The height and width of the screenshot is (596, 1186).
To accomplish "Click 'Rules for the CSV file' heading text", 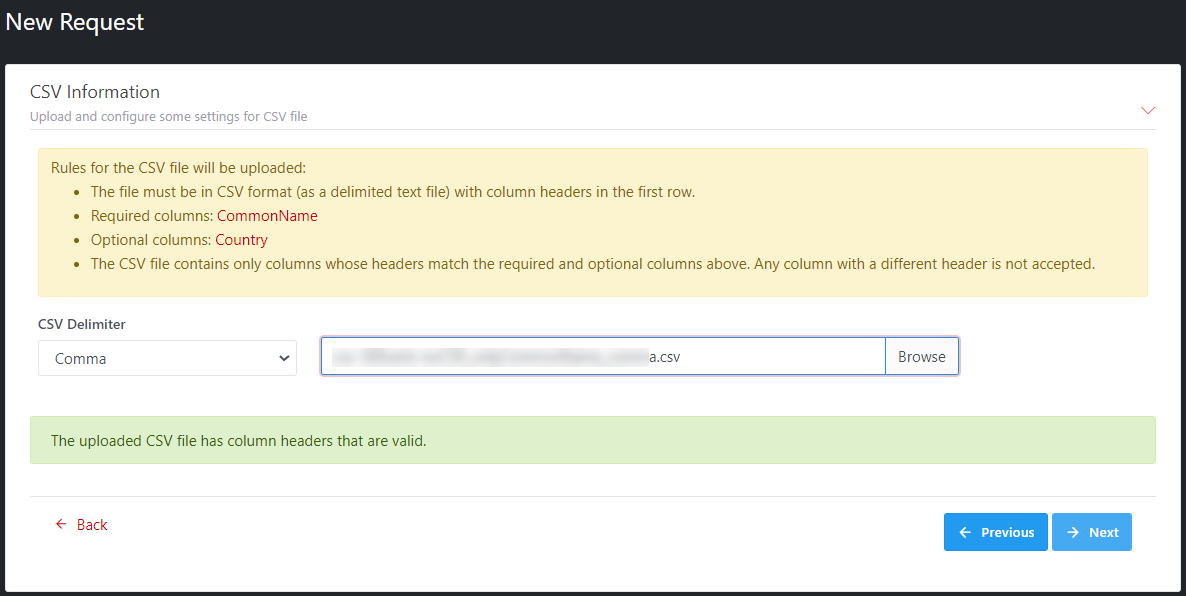I will tap(178, 168).
